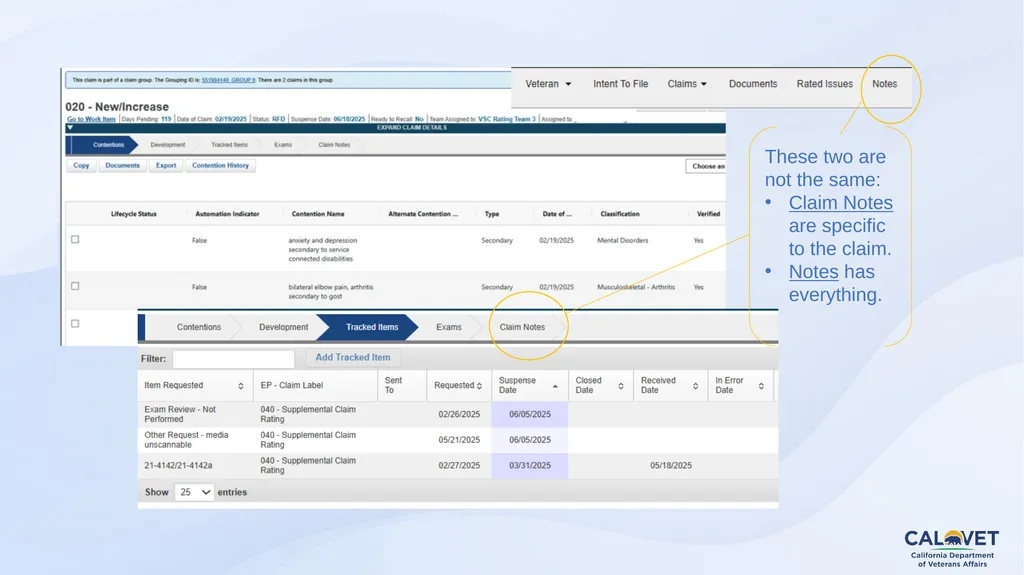The image size is (1024, 575).
Task: Select Exam Review - Not Performed row
Action: [x=457, y=414]
